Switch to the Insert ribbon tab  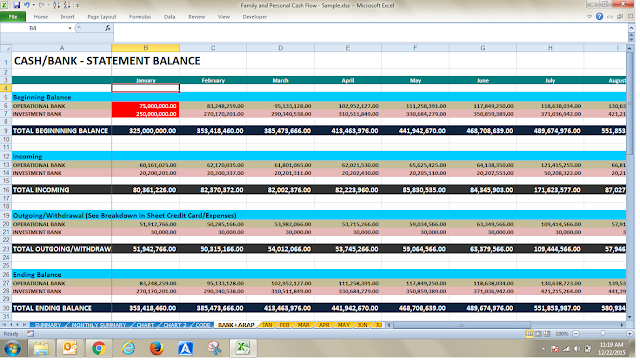coord(67,17)
